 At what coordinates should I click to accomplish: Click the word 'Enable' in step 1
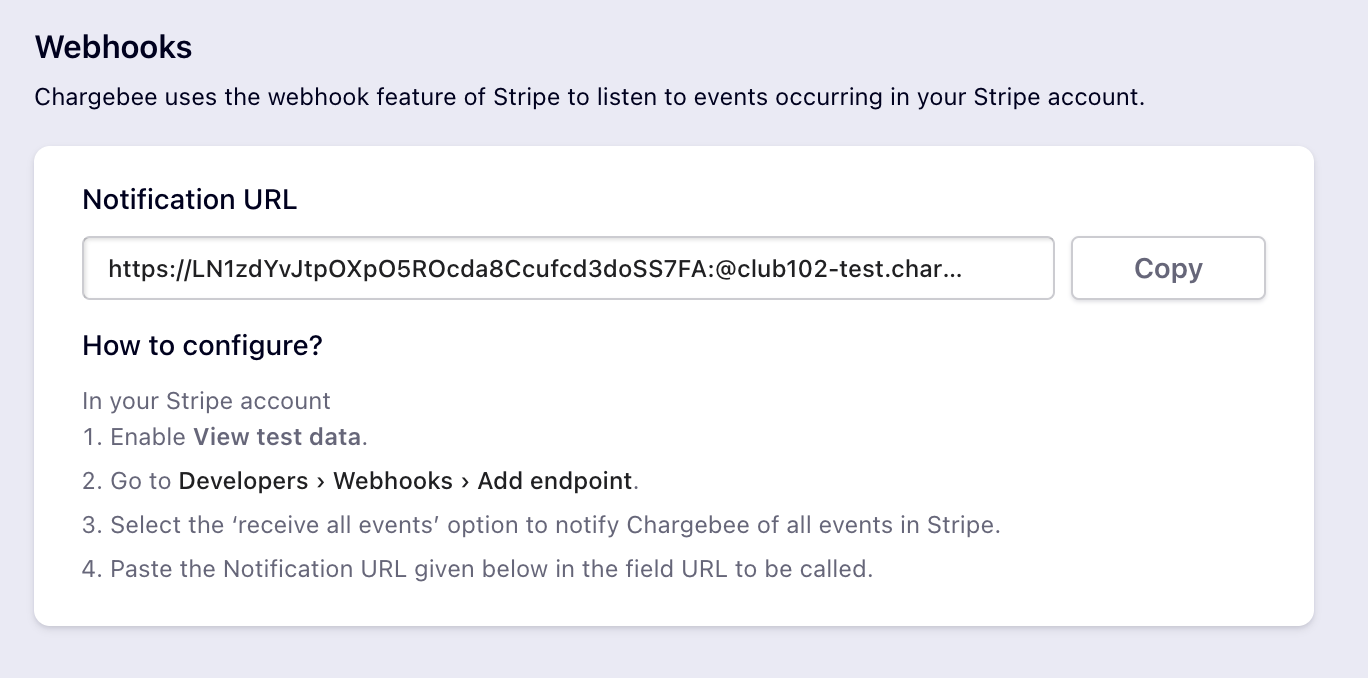pos(148,437)
